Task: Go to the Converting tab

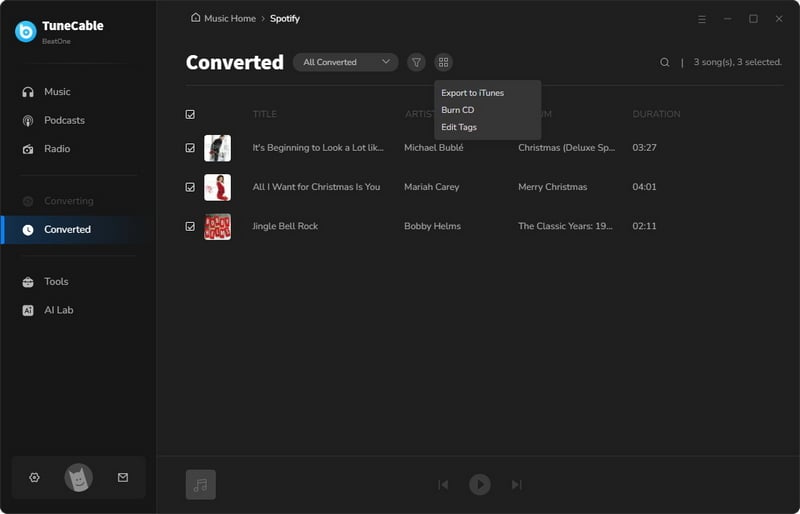Action: [71, 201]
